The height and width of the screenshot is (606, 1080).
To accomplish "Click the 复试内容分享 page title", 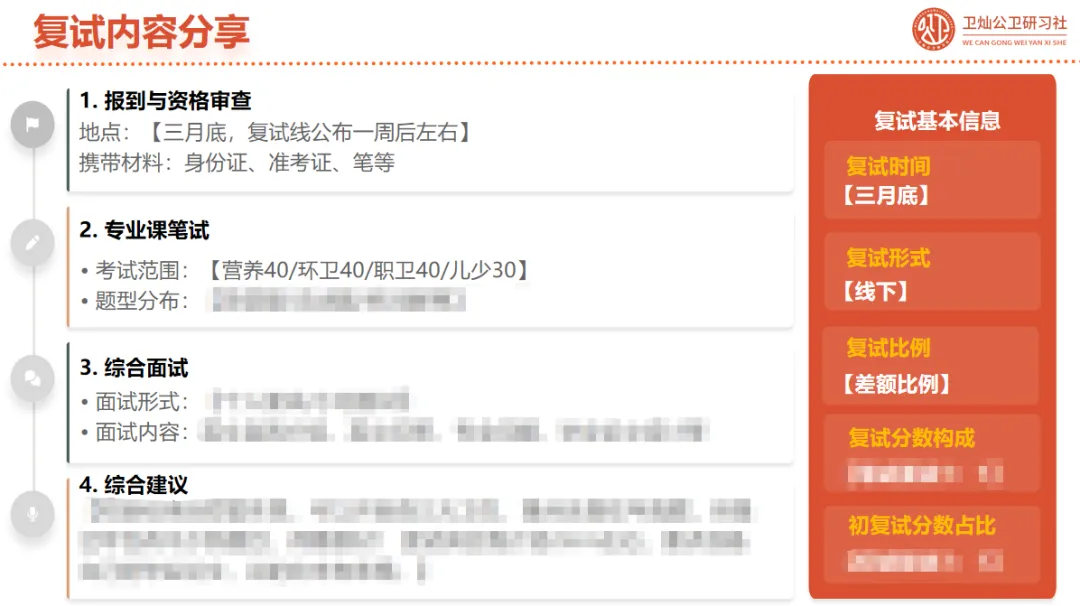I will coord(141,32).
